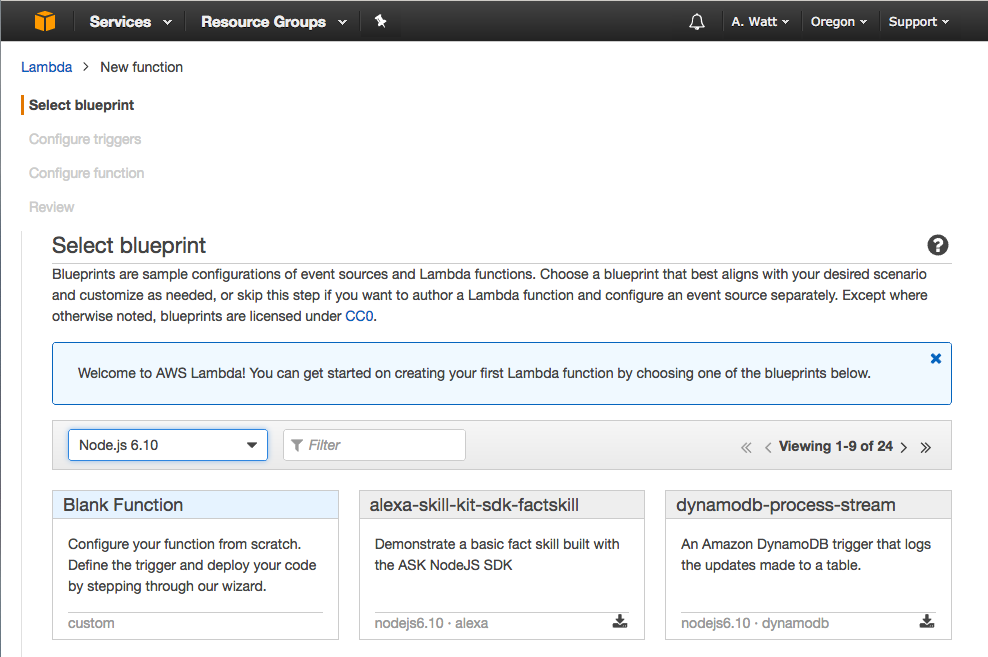Click the funnel icon in the Filter box
This screenshot has height=657, width=988.
pyautogui.click(x=296, y=444)
